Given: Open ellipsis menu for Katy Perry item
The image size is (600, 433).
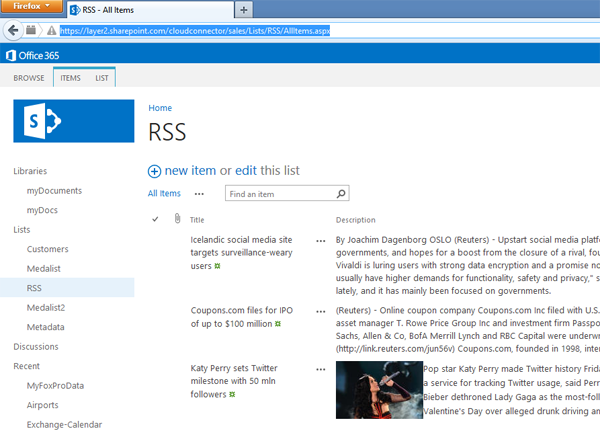Looking at the screenshot, I should tap(320, 369).
